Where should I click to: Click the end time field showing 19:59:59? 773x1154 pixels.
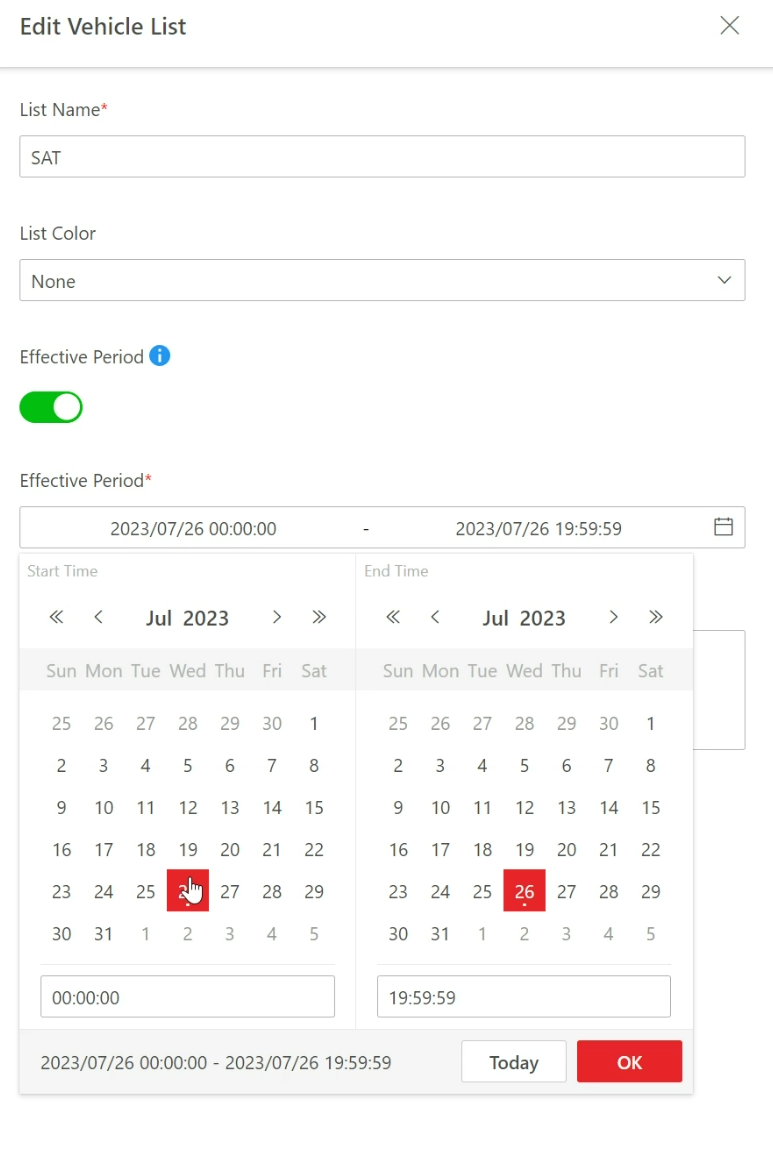(523, 997)
